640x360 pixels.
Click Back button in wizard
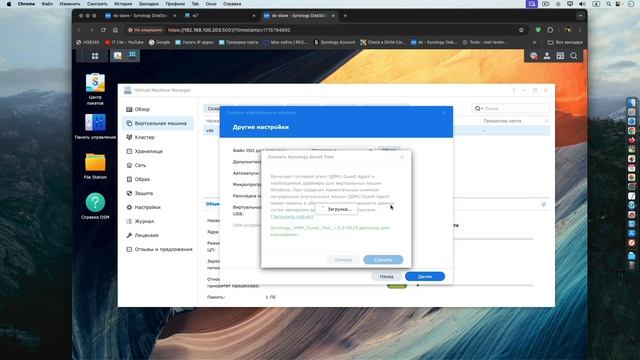click(387, 276)
